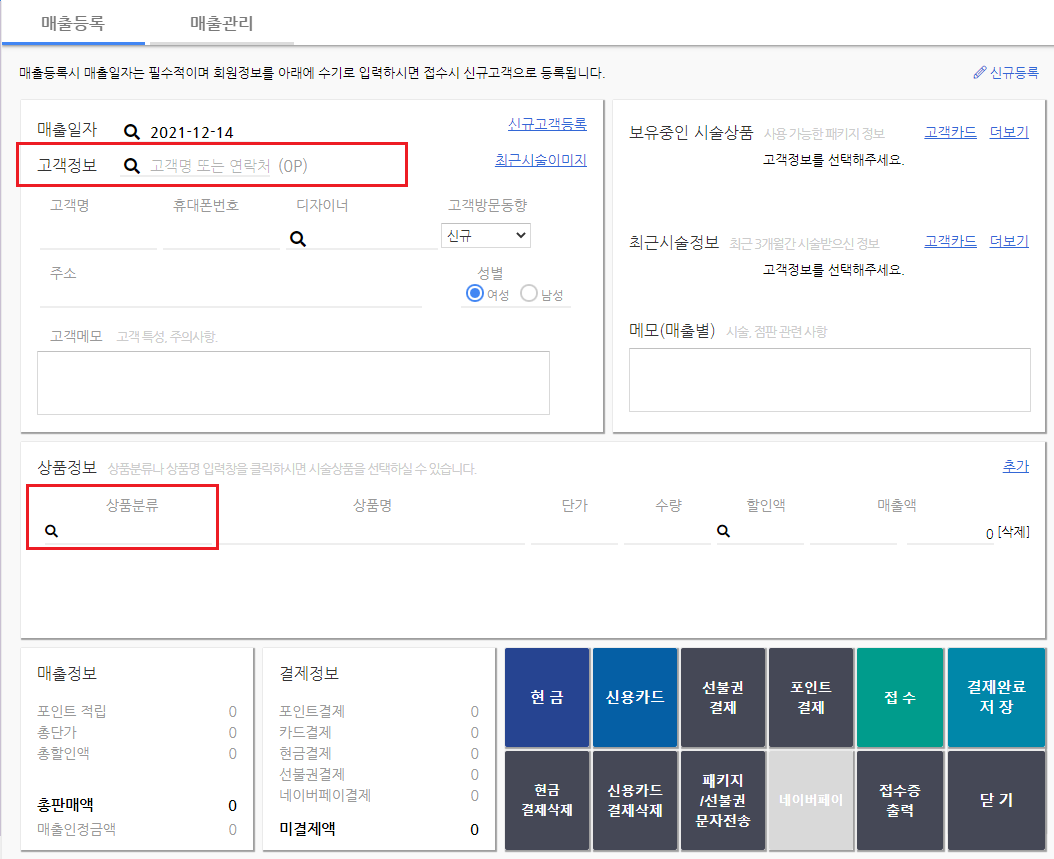This screenshot has height=859, width=1054.
Task: Click the 고객정보 search magnifier icon
Action: coord(132,165)
